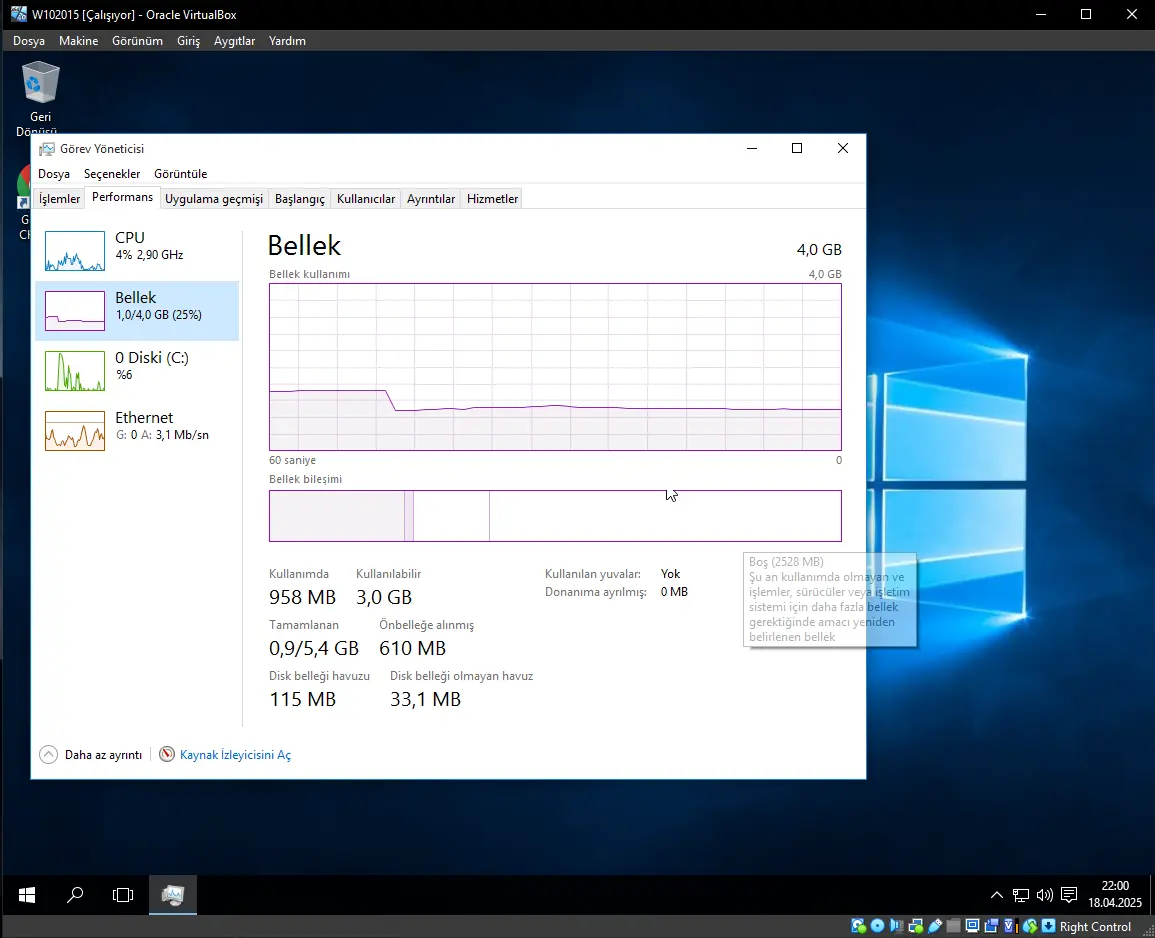Open taskbar search magnifier
1155x938 pixels.
pyautogui.click(x=74, y=895)
